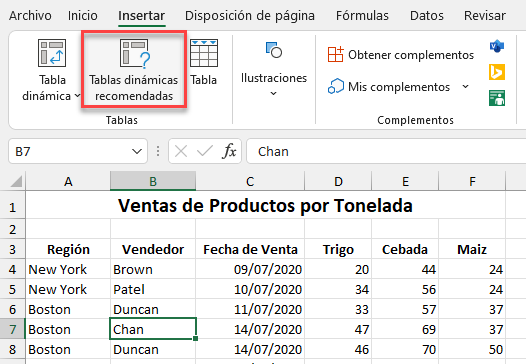Click the Tabla dinámica icon
Image resolution: width=526 pixels, height=364 pixels.
tap(52, 53)
